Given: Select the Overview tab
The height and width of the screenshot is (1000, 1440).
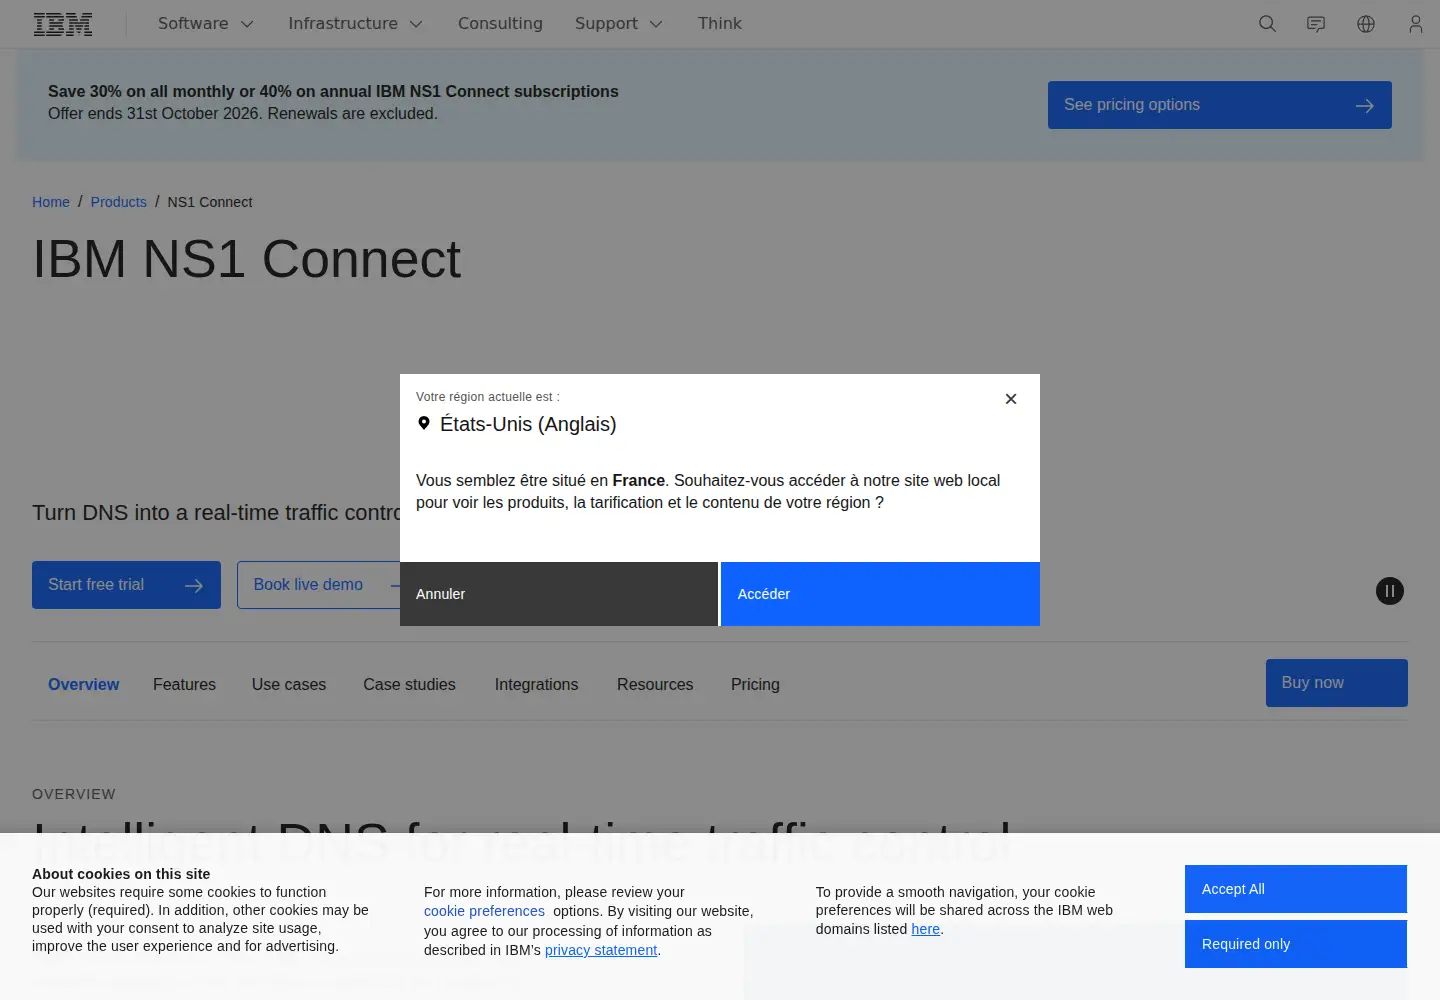Looking at the screenshot, I should tap(84, 685).
